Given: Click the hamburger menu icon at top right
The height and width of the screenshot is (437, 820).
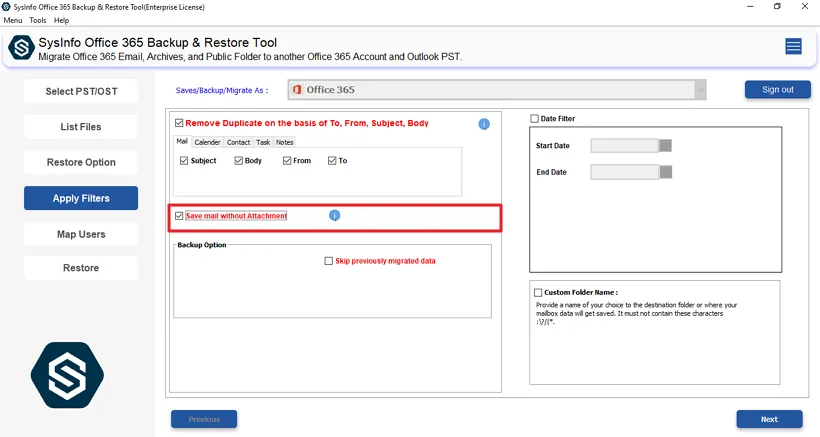Looking at the screenshot, I should point(793,47).
